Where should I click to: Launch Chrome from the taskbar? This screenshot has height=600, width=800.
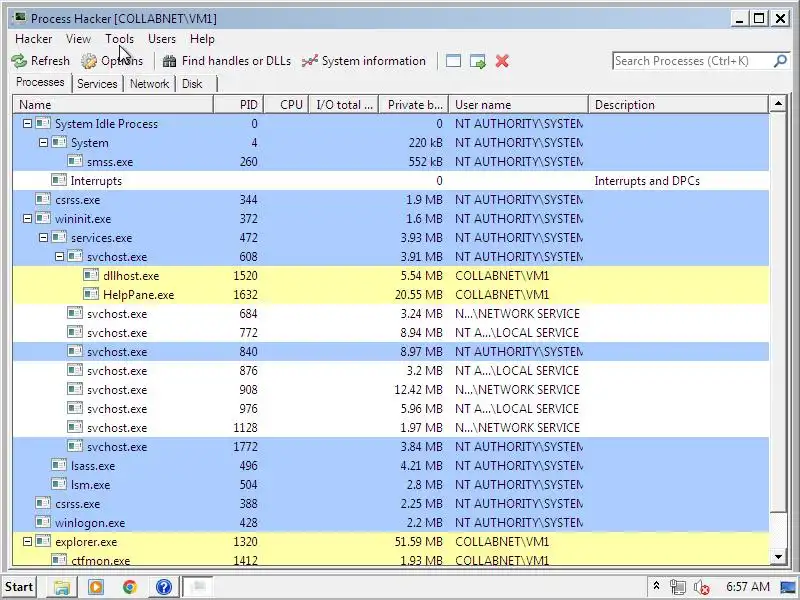tap(130, 587)
